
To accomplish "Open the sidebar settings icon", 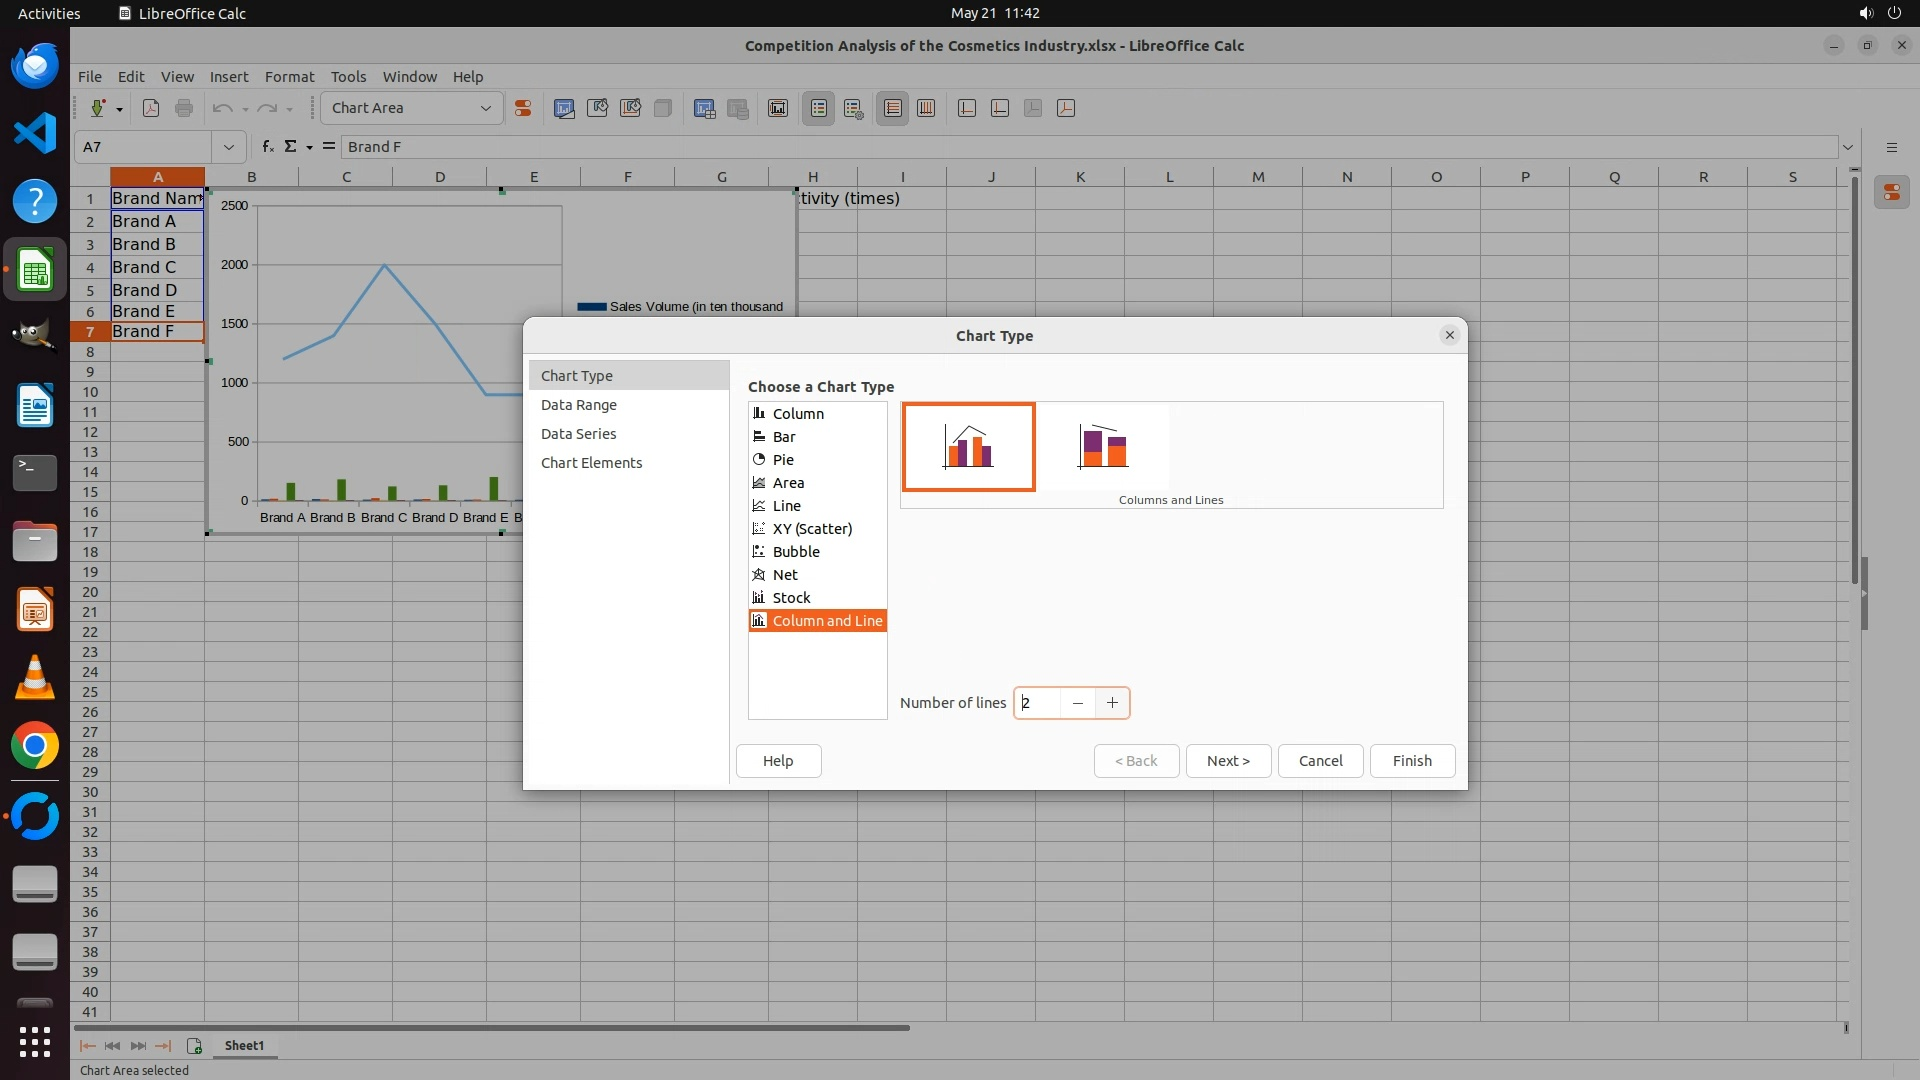I will [x=1891, y=147].
